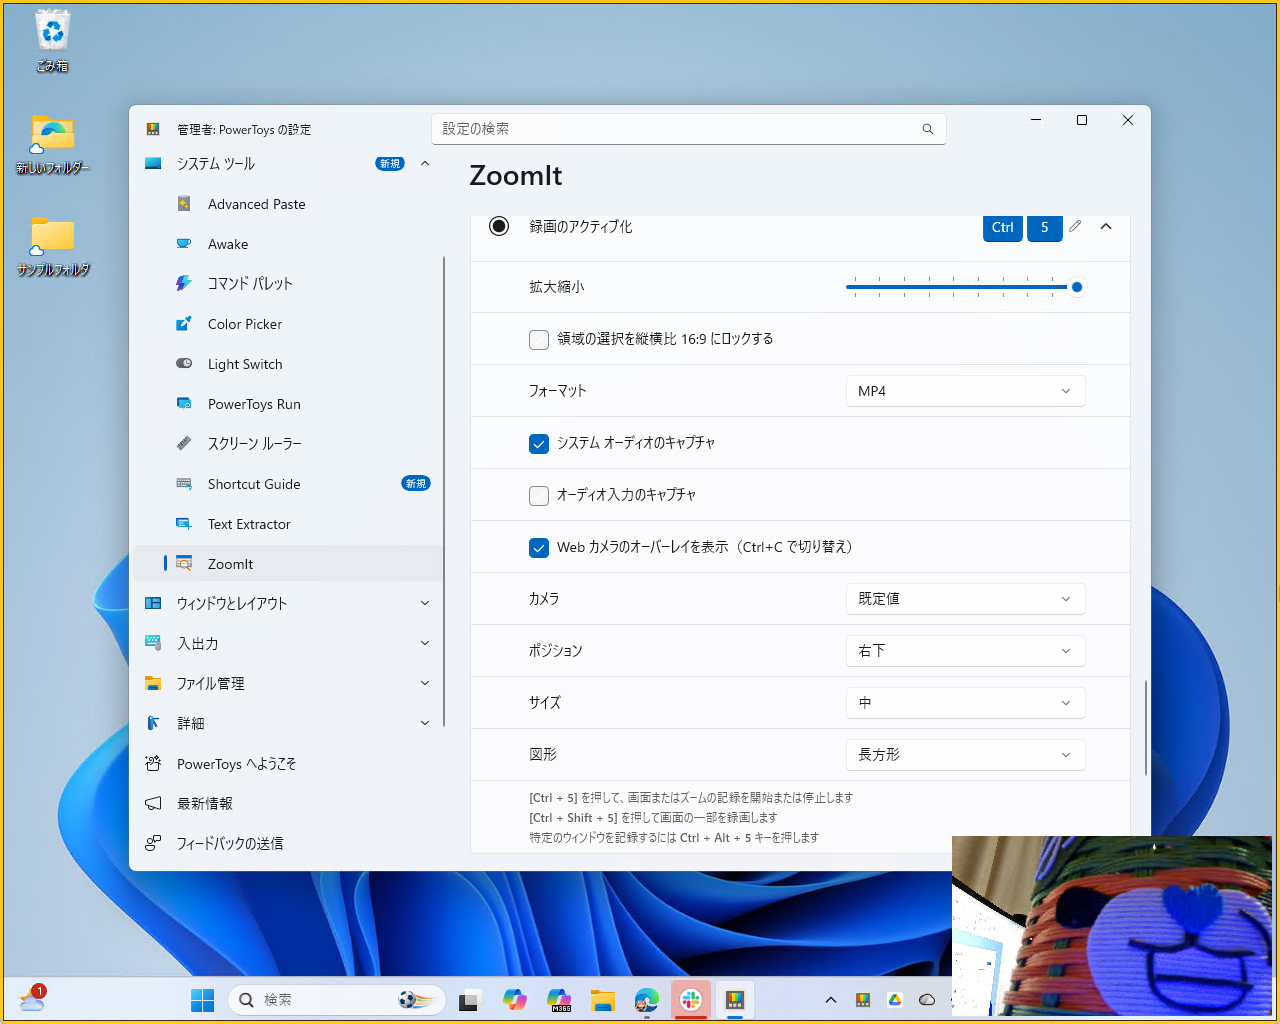Open the Windows Start menu

[203, 1000]
